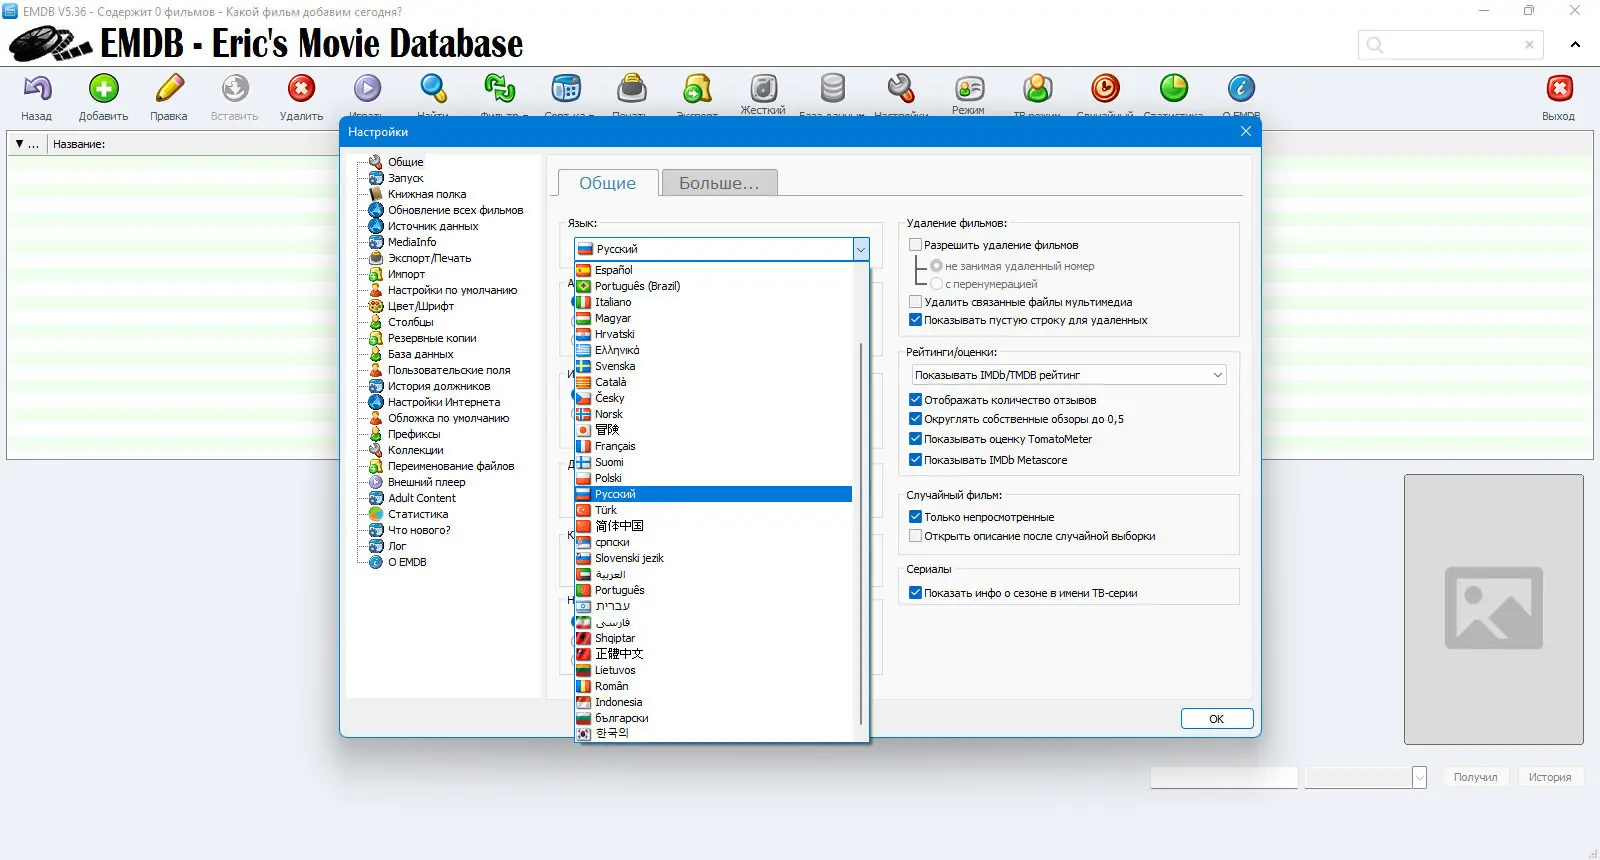Pick Magyar from the language list

coord(713,318)
